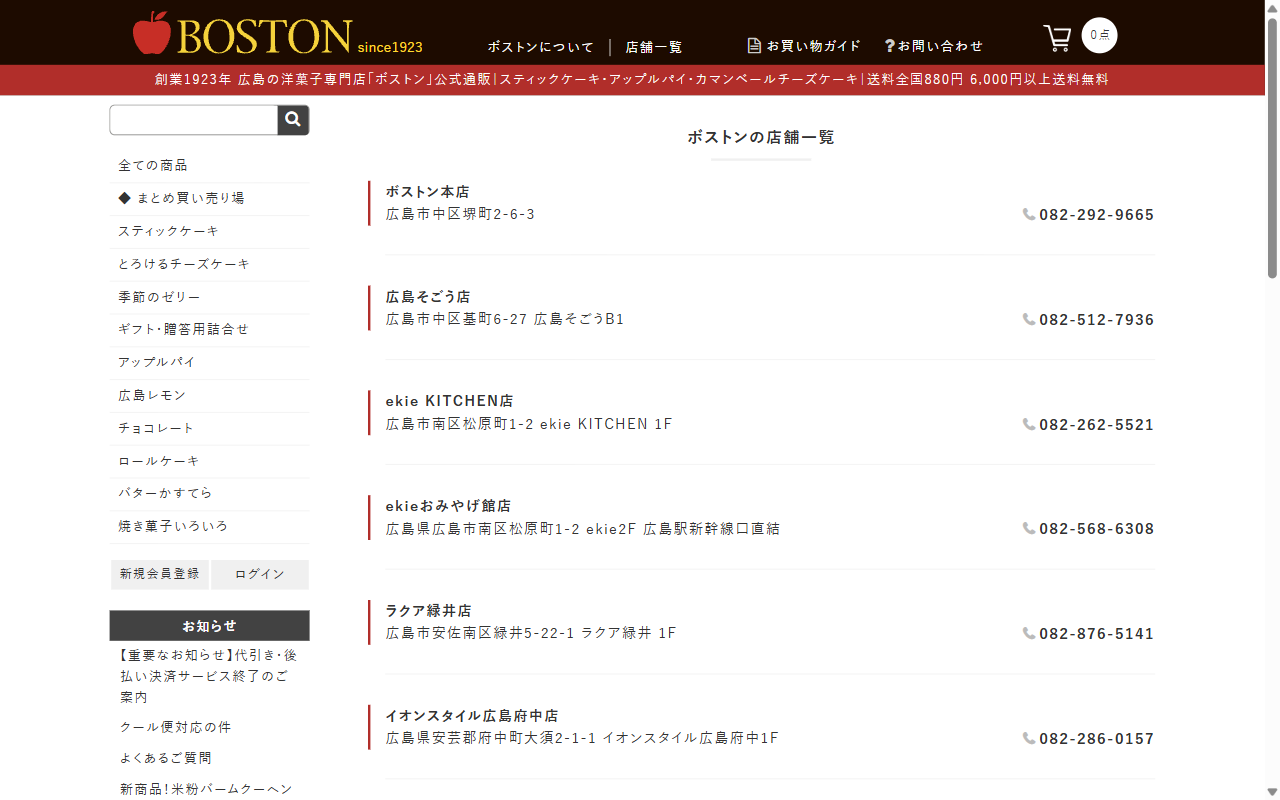
Task: Select まとめ買い売り場 category
Action: click(x=209, y=198)
